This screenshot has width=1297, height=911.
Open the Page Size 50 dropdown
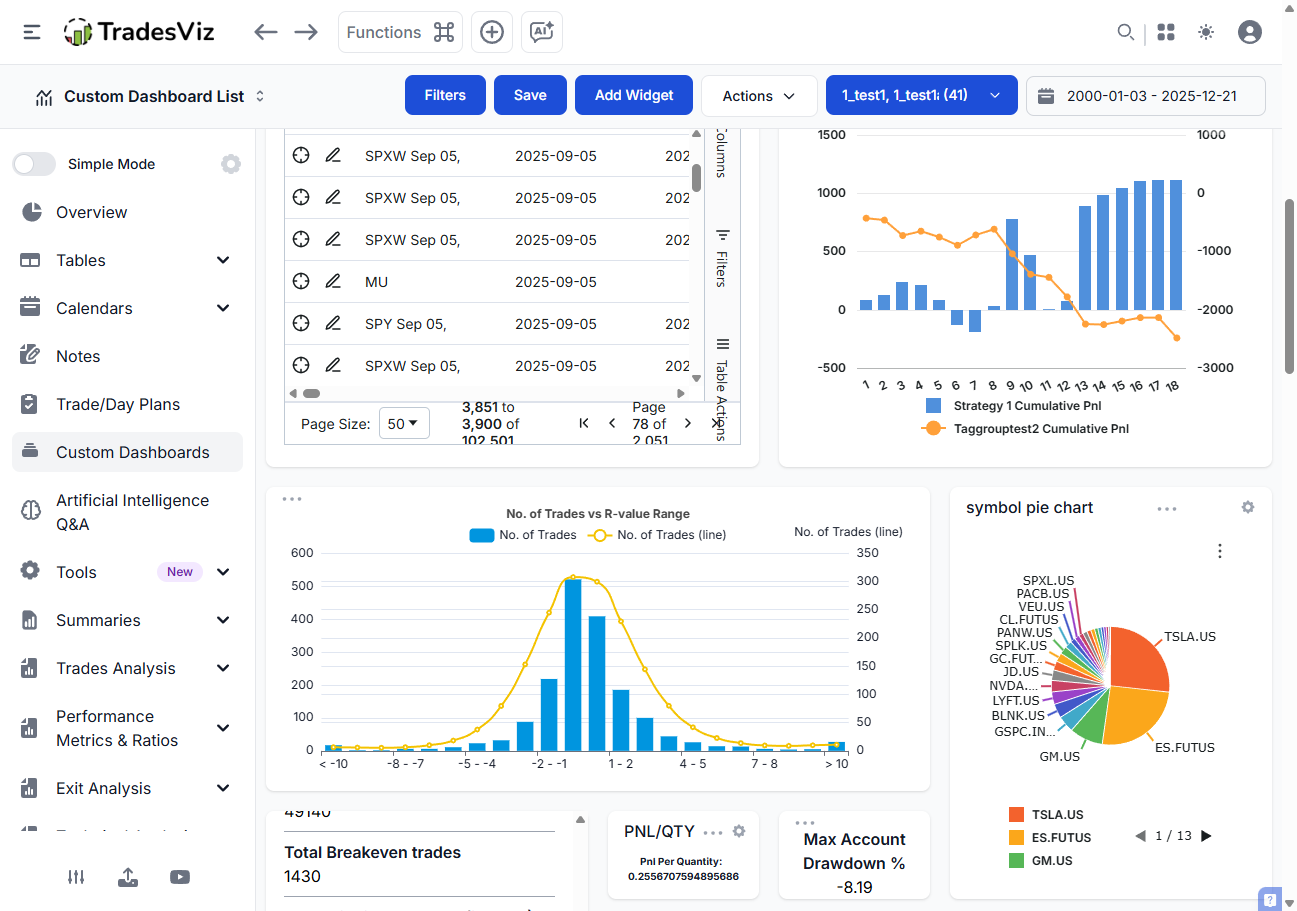pyautogui.click(x=404, y=423)
